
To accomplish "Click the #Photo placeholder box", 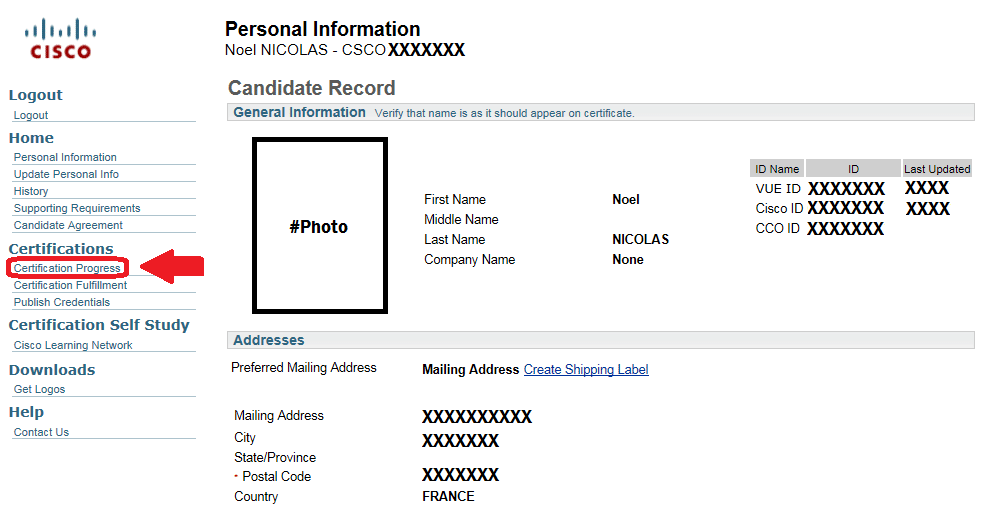I will coord(319,226).
